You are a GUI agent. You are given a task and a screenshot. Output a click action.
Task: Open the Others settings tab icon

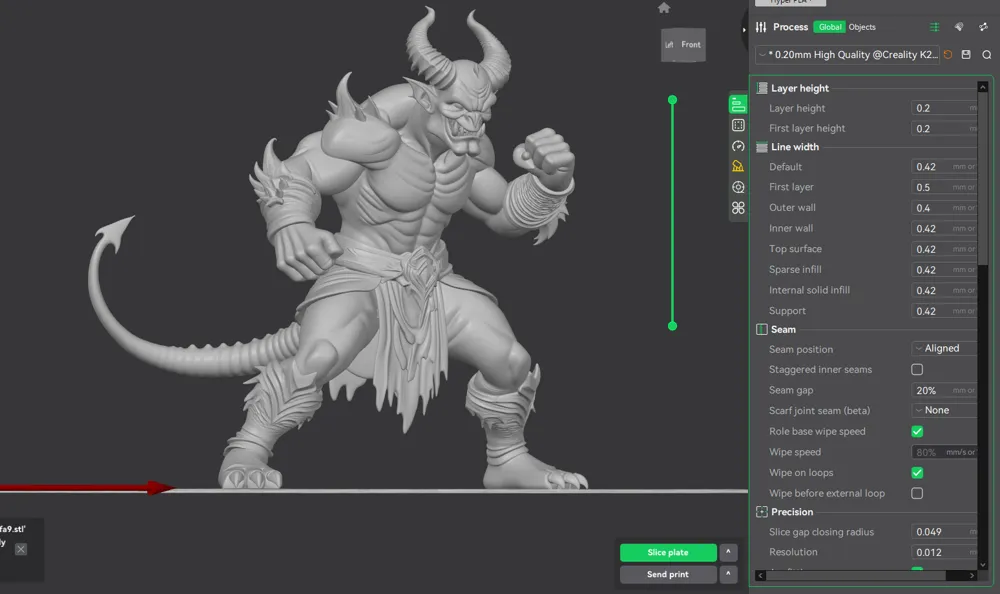point(738,208)
